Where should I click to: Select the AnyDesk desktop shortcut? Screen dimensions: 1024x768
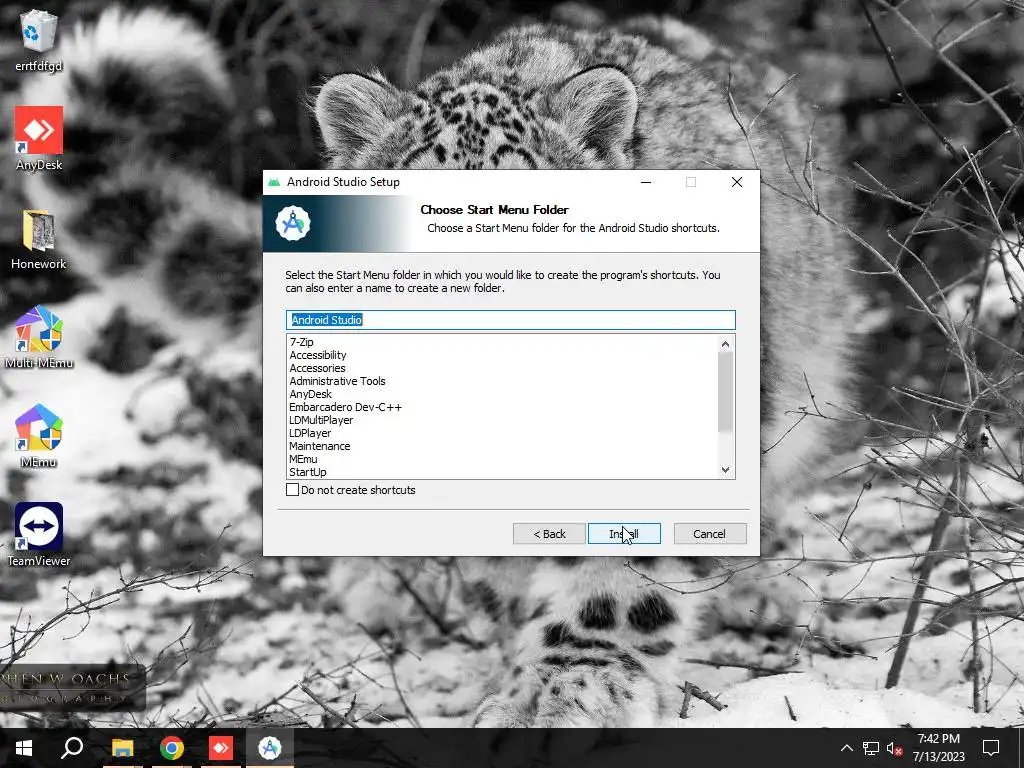(39, 138)
